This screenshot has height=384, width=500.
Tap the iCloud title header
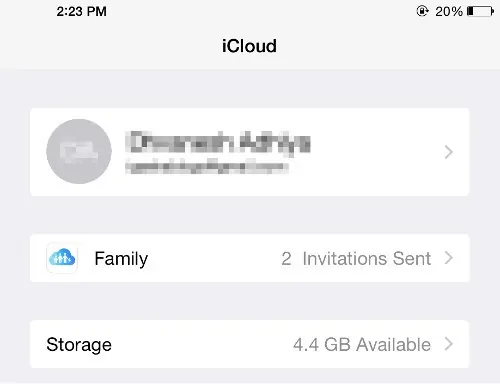[x=249, y=46]
